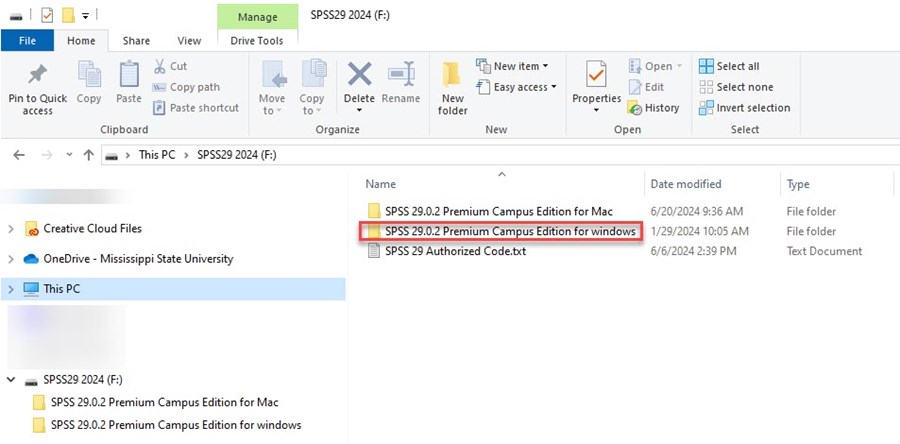Select OneDrive - Mississippi State University
Image resolution: width=900 pixels, height=444 pixels.
click(x=138, y=259)
